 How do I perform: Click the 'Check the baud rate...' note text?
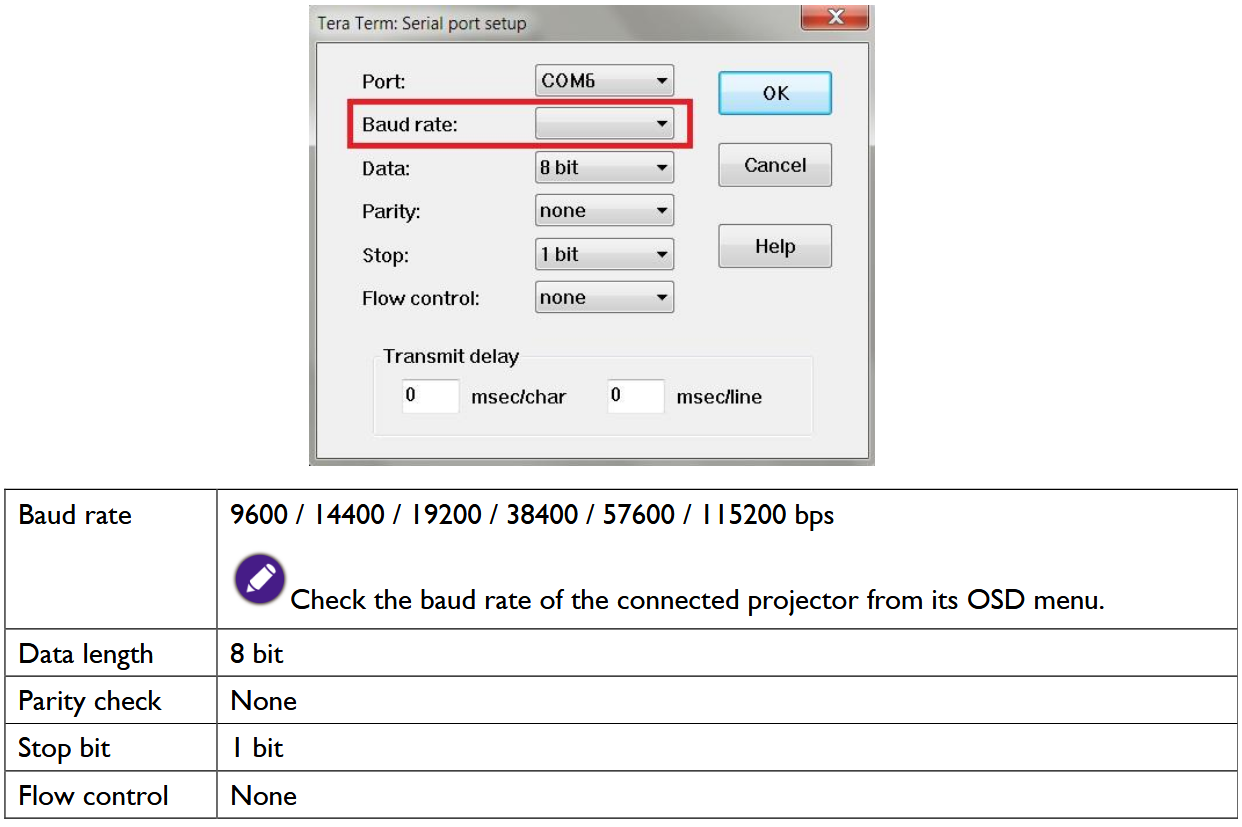[x=697, y=600]
